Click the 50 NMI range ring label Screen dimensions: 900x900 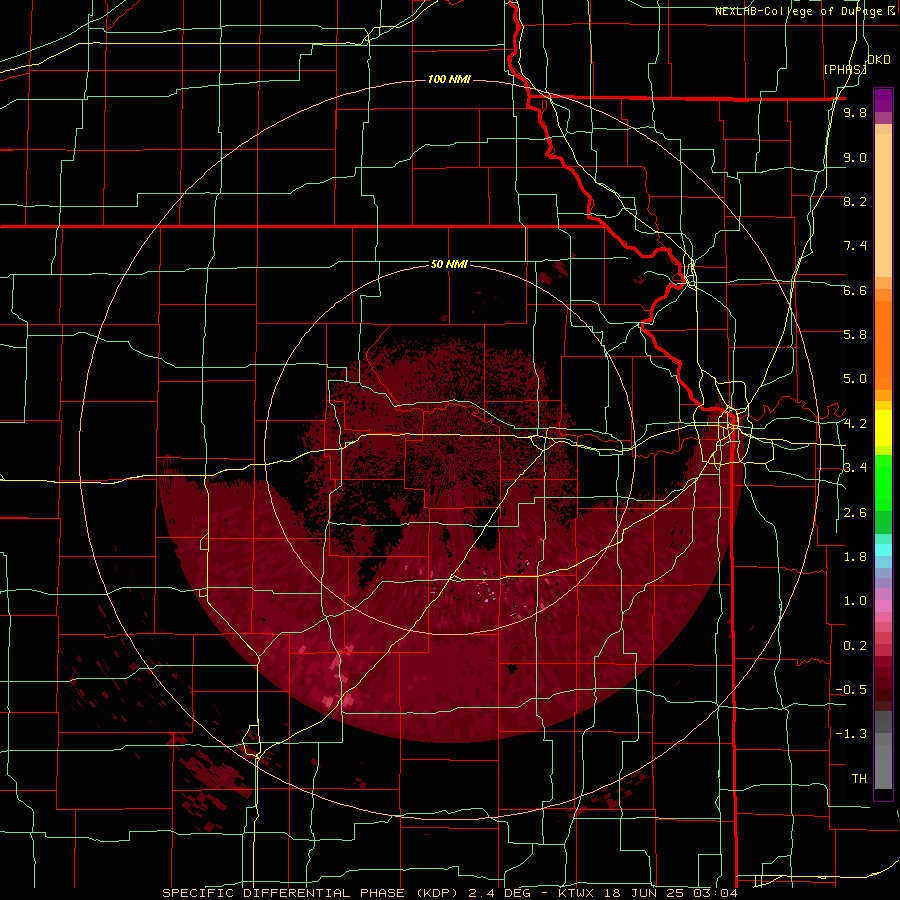pyautogui.click(x=449, y=265)
